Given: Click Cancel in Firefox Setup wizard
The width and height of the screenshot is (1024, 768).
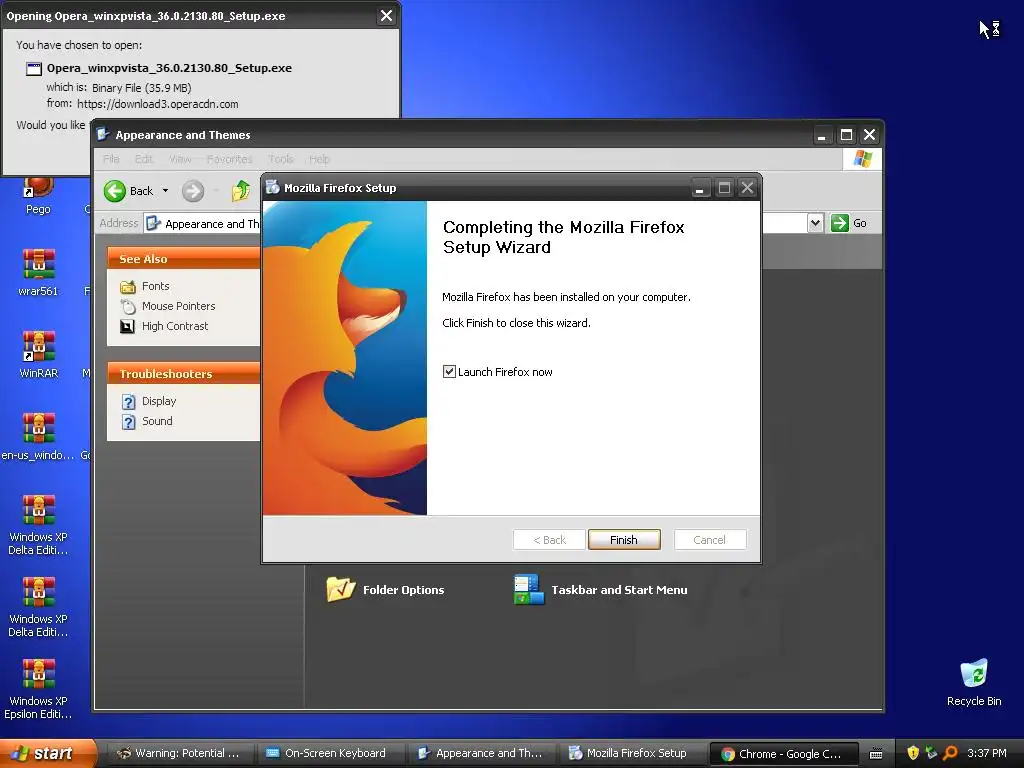Looking at the screenshot, I should (709, 539).
